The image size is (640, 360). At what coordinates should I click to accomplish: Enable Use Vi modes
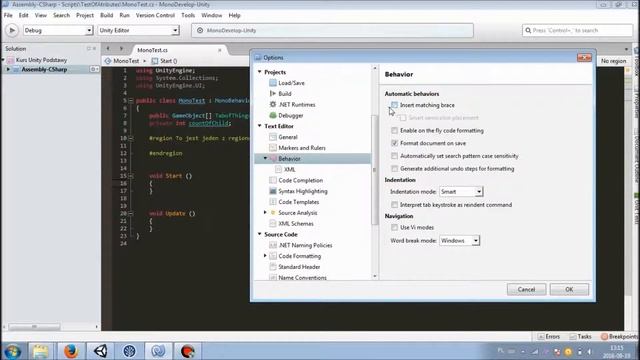tap(394, 227)
